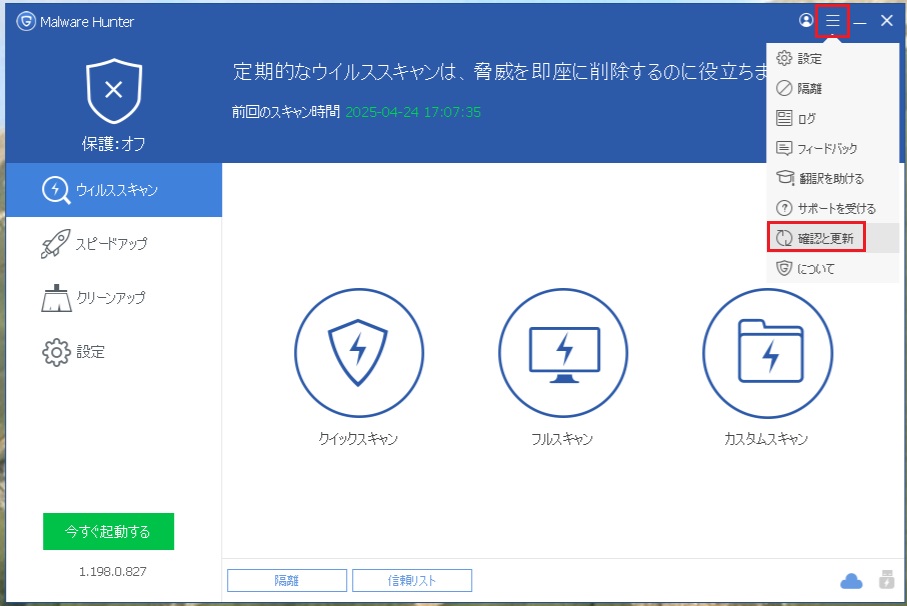Image resolution: width=907 pixels, height=606 pixels.
Task: Open the 信頼リスト button
Action: point(412,581)
